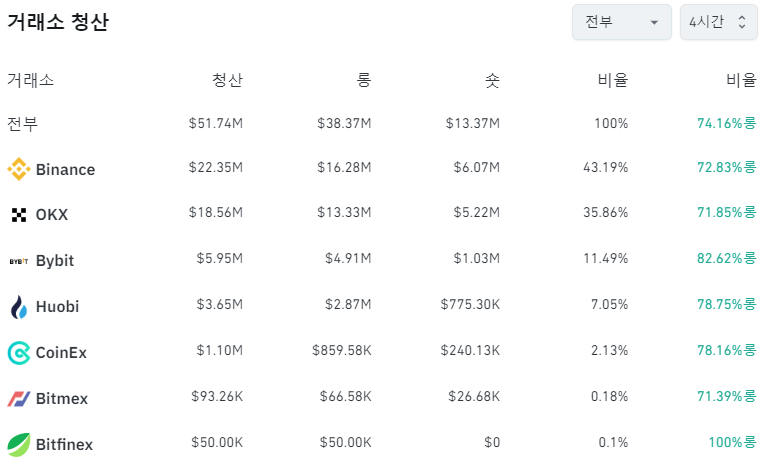Click Bitmex long value $66.58K
This screenshot has height=469, width=766.
coord(345,397)
